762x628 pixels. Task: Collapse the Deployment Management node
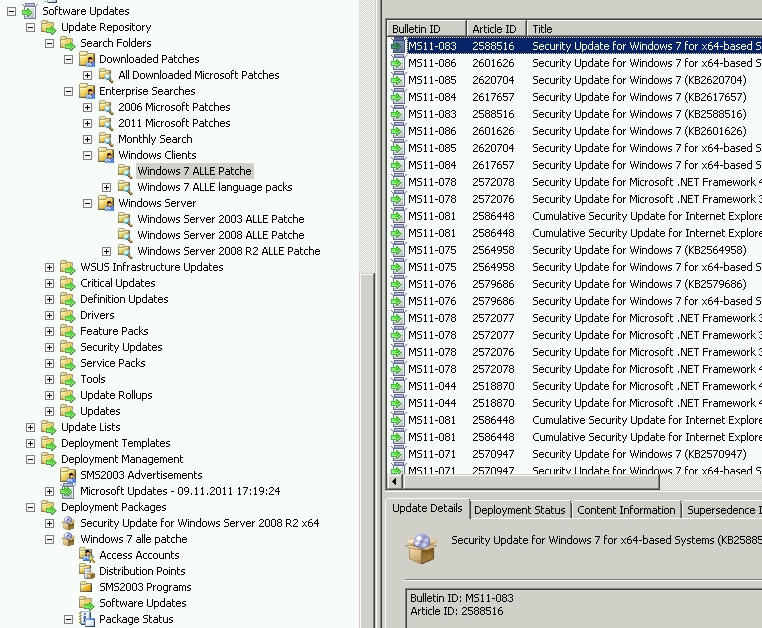click(x=31, y=459)
